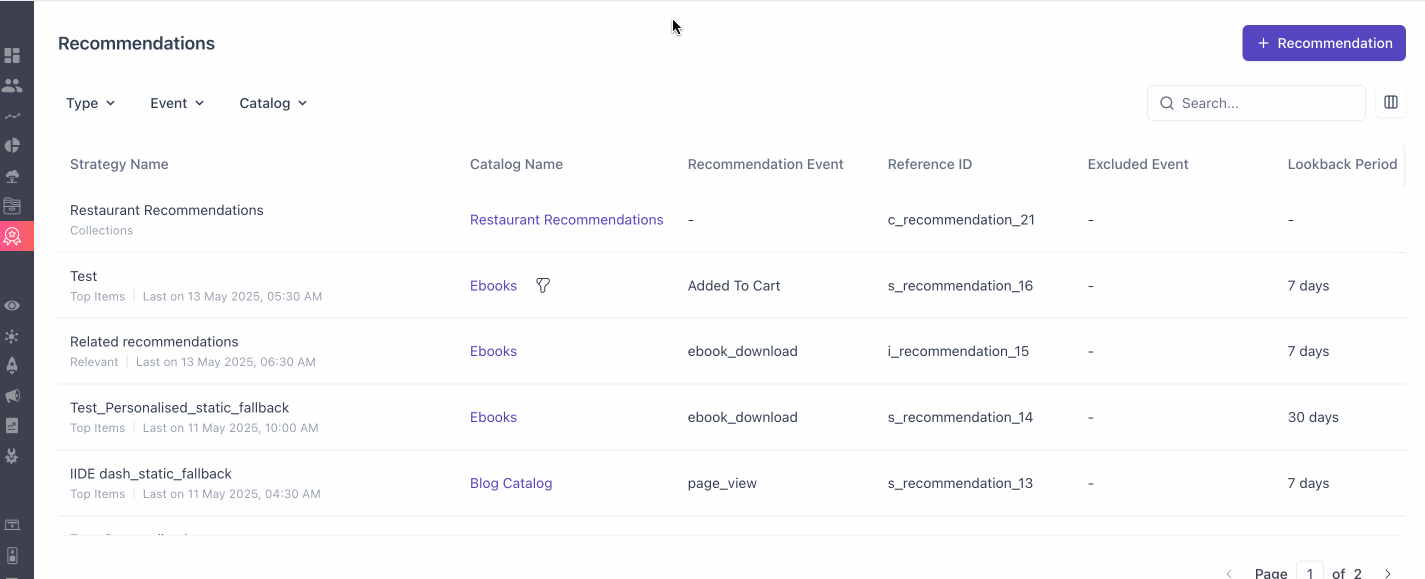Click the search magnifier icon
The height and width of the screenshot is (579, 1425).
point(1166,103)
